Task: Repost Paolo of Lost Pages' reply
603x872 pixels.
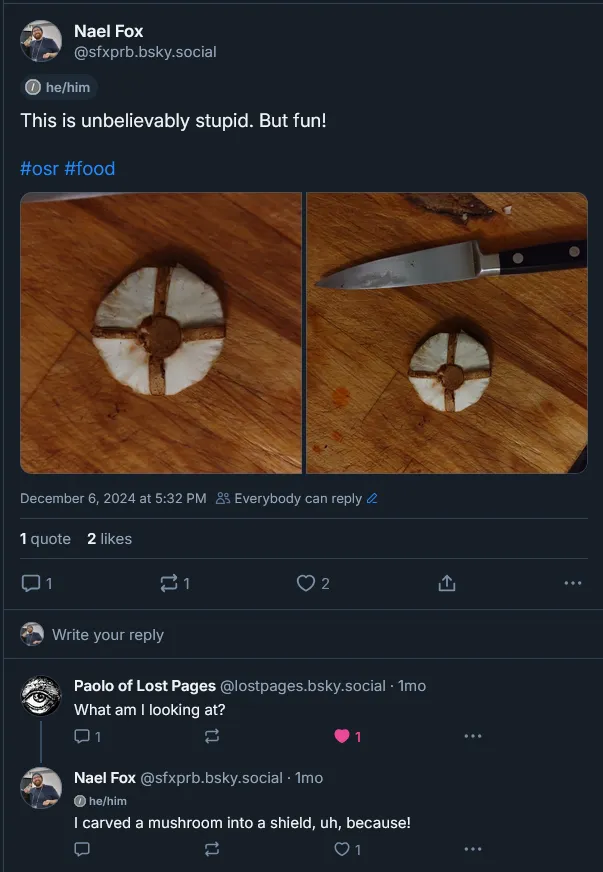Action: tap(211, 736)
